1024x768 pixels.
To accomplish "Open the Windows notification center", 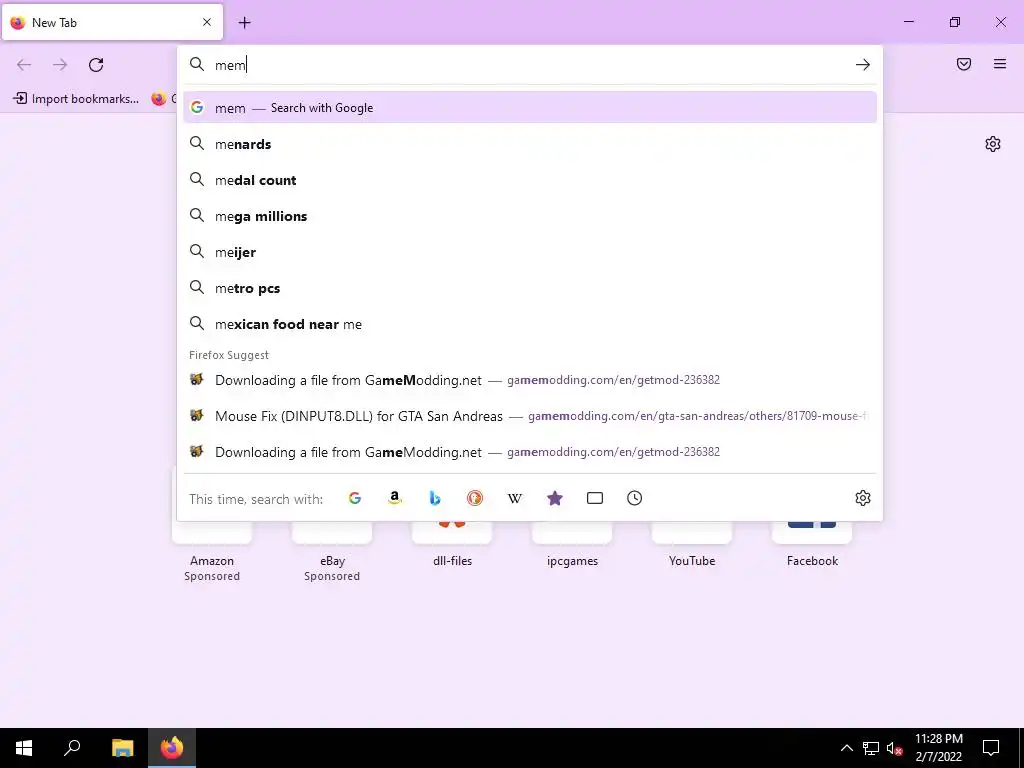I will click(991, 748).
